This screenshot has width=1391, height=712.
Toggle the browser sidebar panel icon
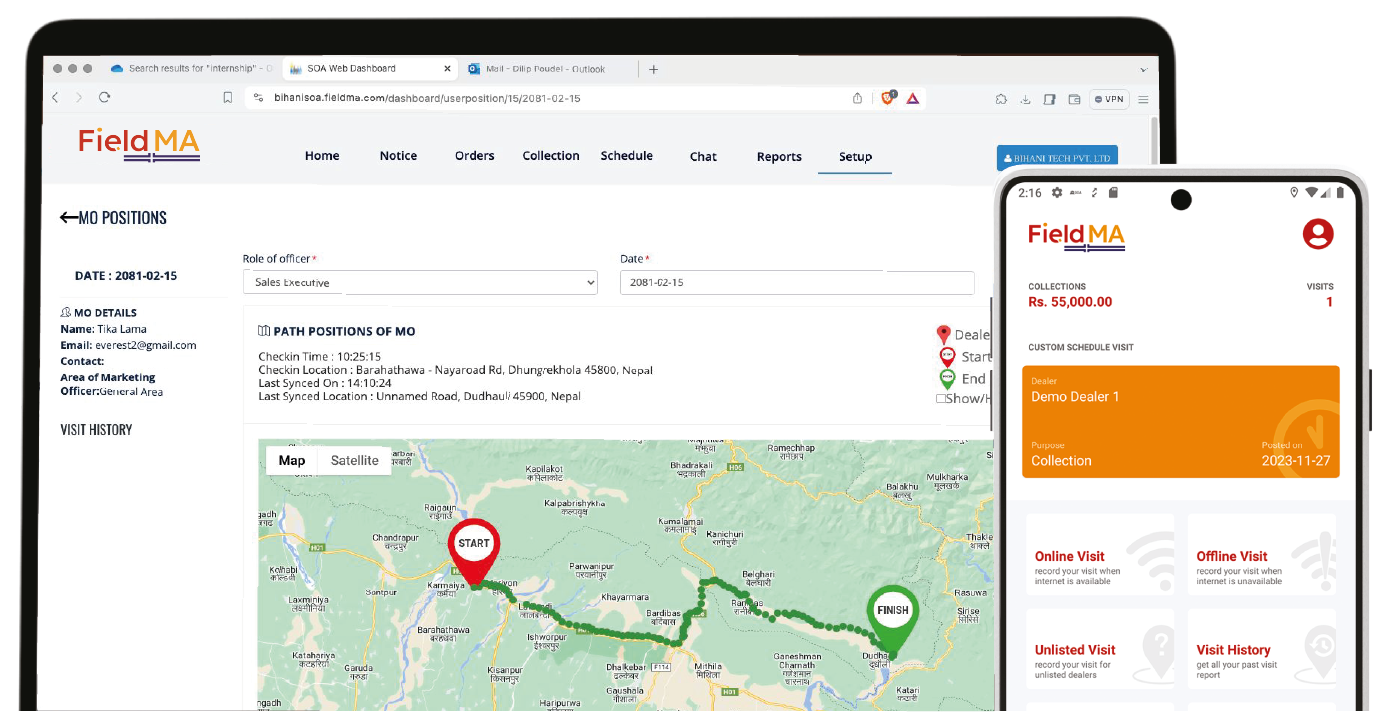[x=1049, y=99]
